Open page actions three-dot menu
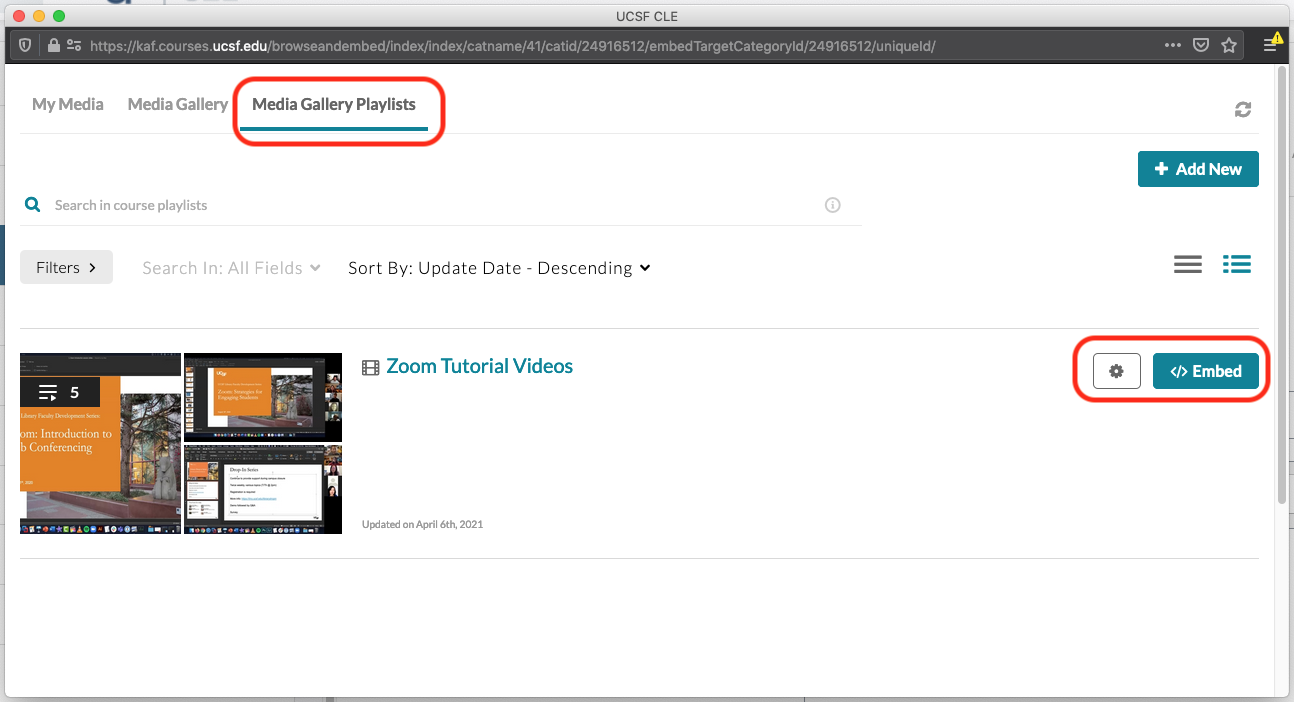The width and height of the screenshot is (1294, 702). (1173, 45)
